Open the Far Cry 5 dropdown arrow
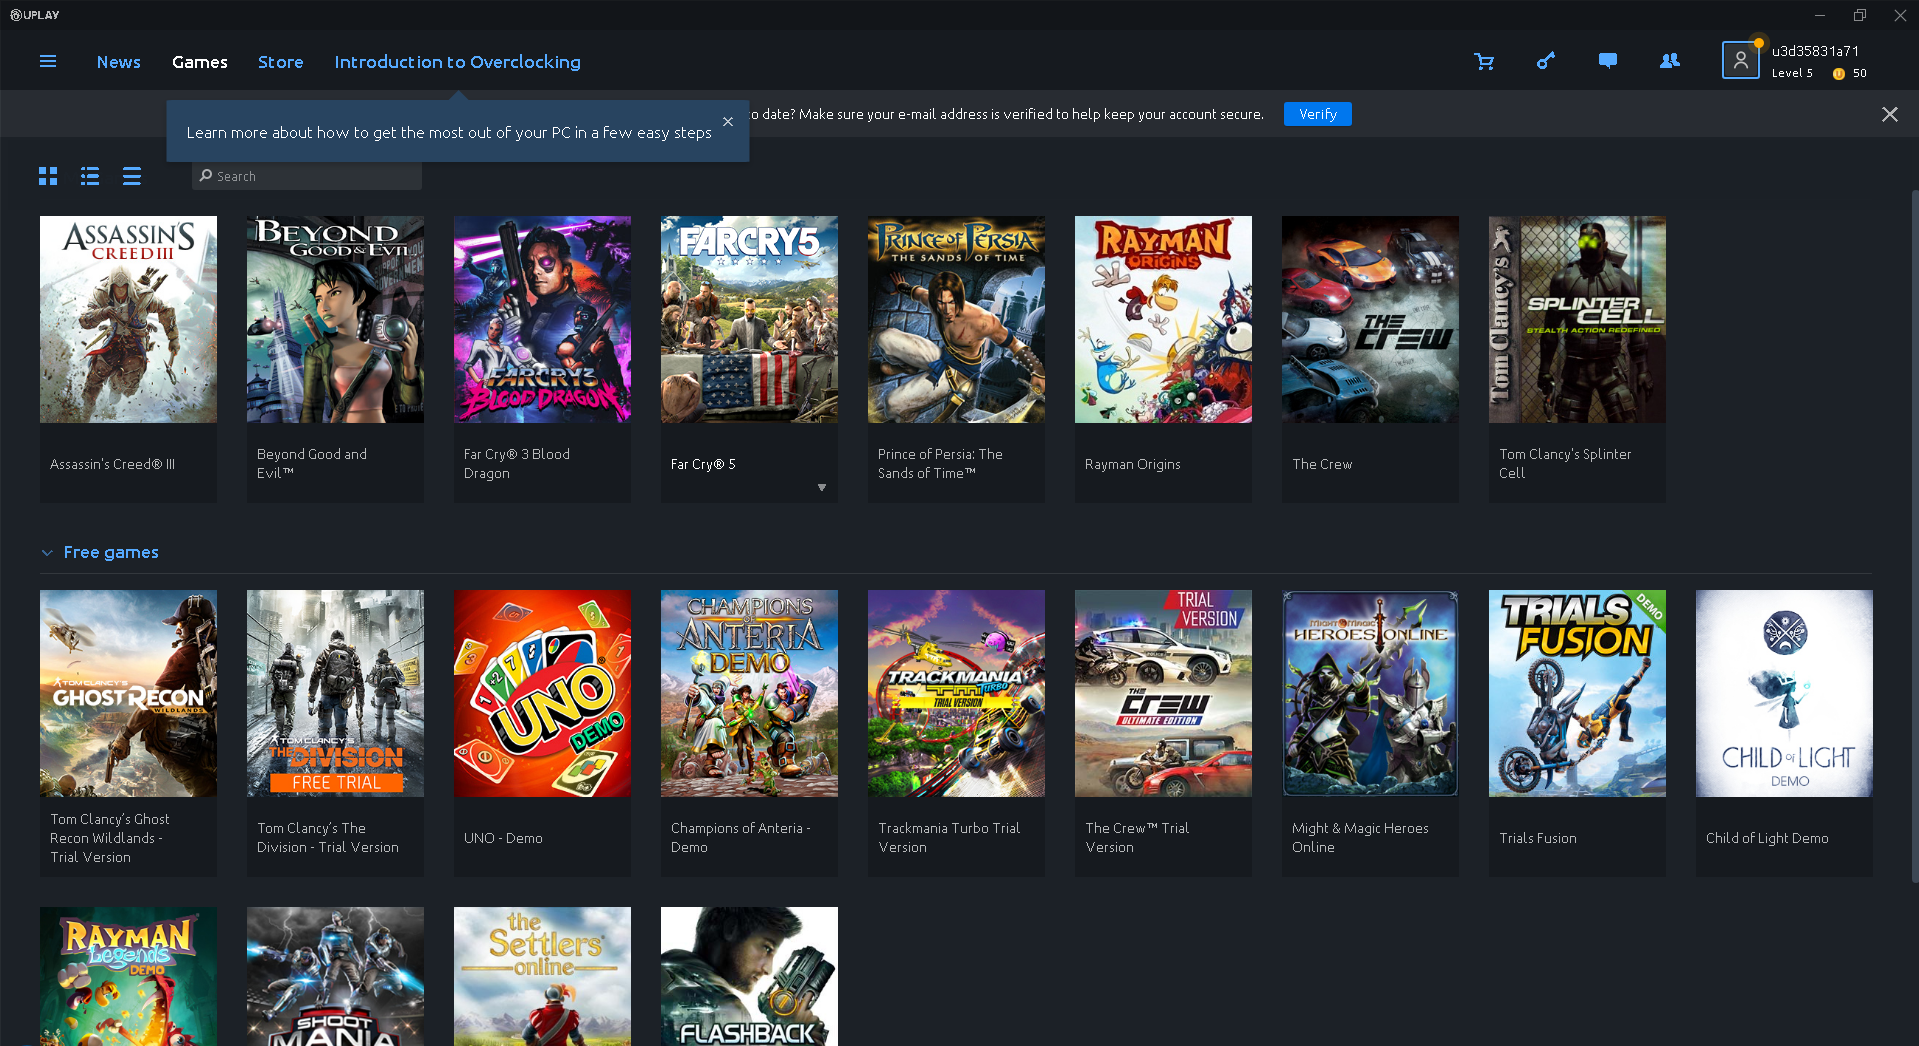Image resolution: width=1919 pixels, height=1046 pixels. pyautogui.click(x=822, y=488)
